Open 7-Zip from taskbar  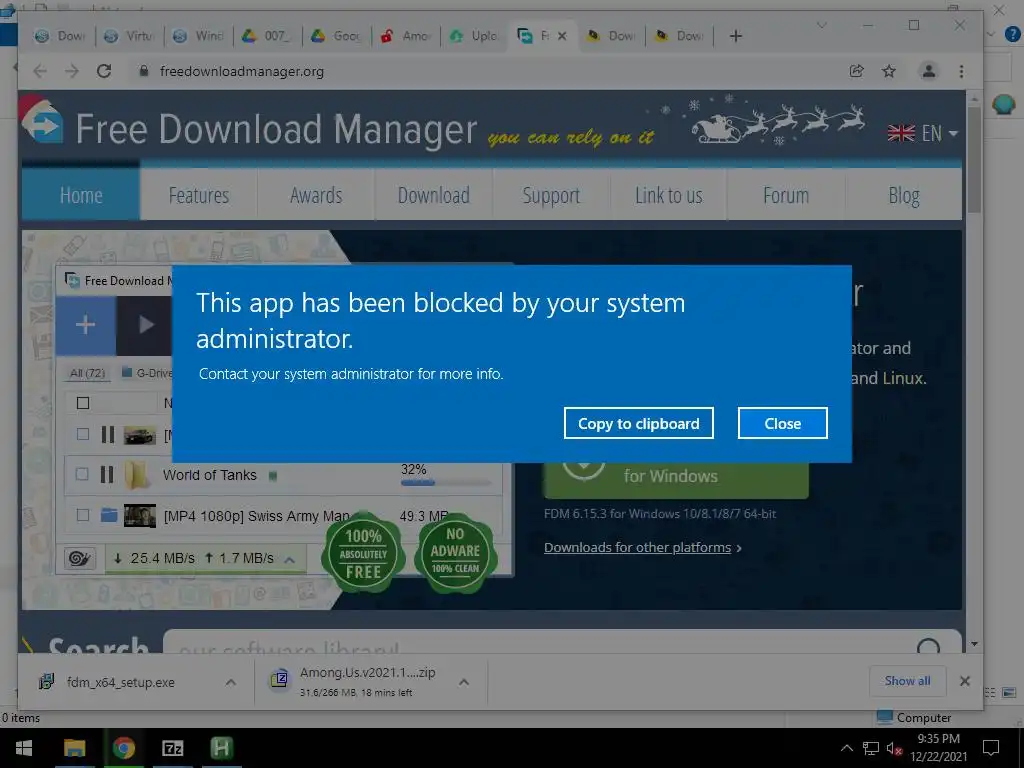pos(172,748)
